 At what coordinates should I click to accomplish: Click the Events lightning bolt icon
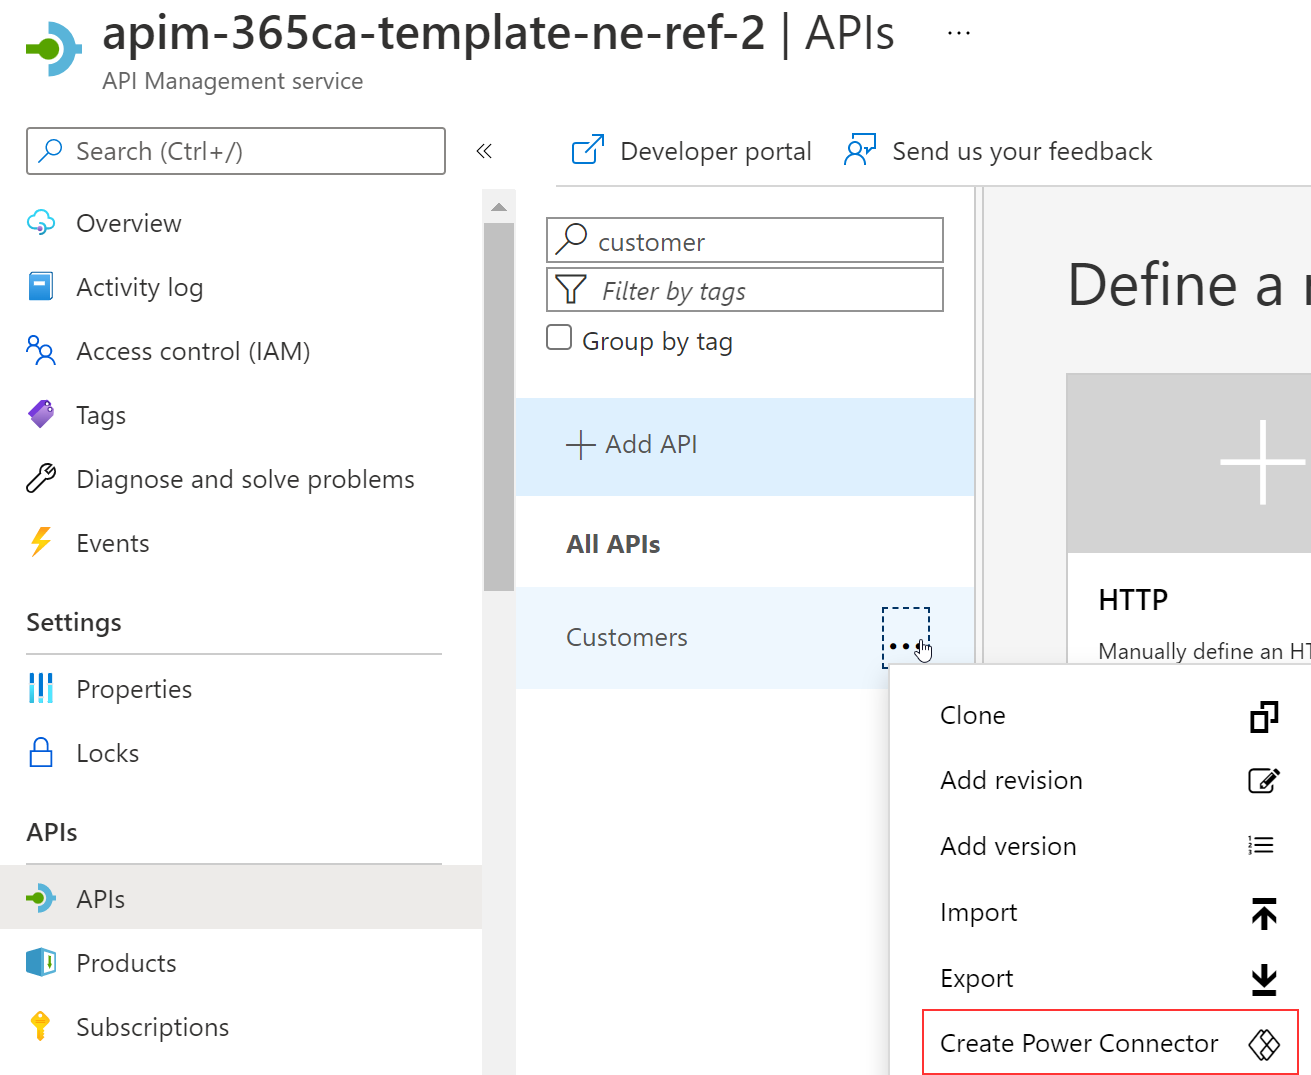click(x=41, y=542)
